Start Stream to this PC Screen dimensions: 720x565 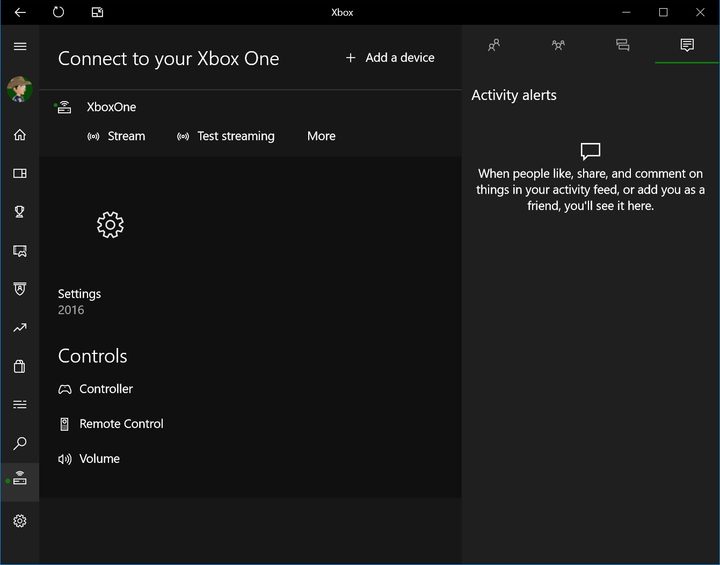pyautogui.click(x=116, y=136)
